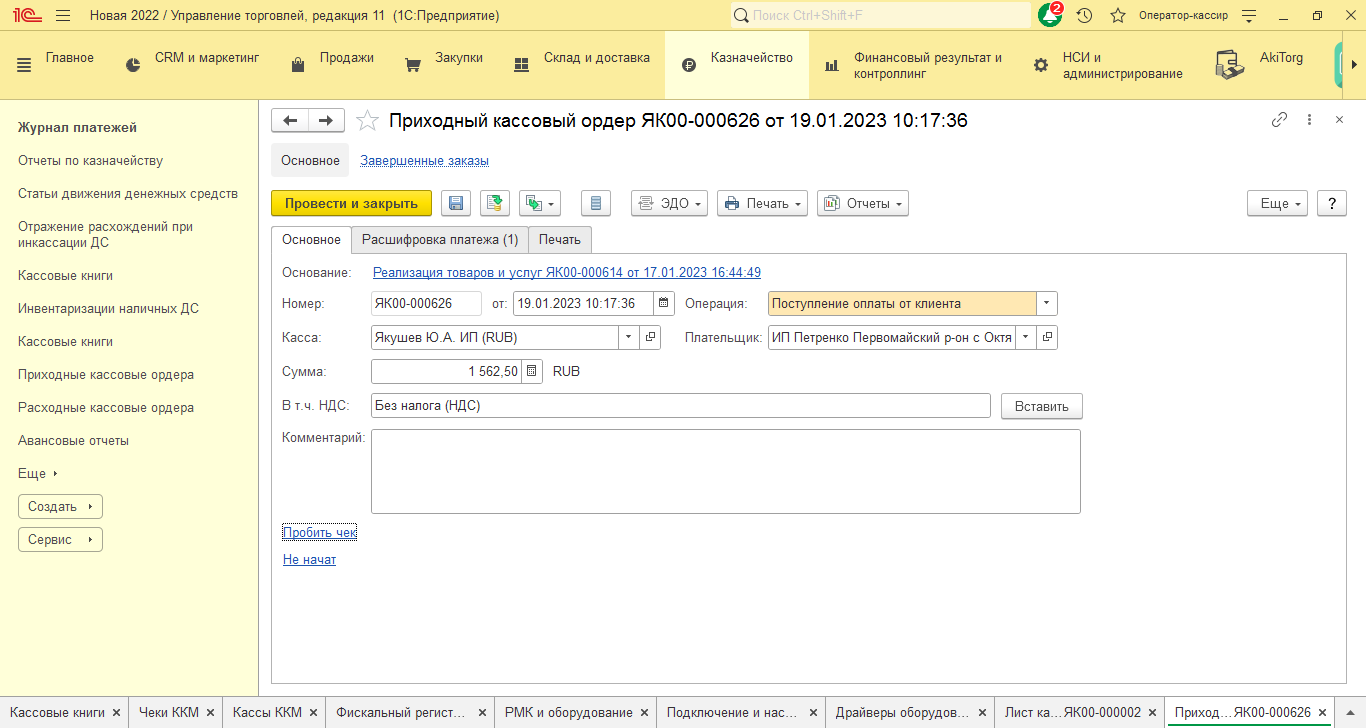Expand the Операция dropdown list
This screenshot has width=1366, height=728.
click(1046, 303)
